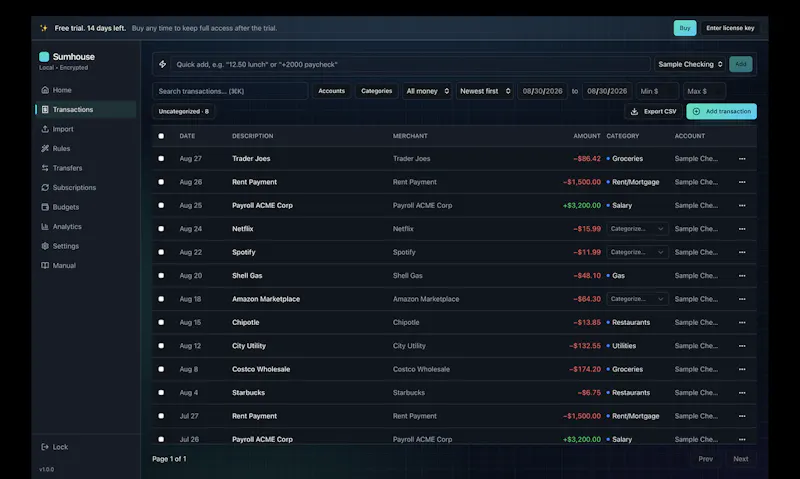Click the quick add lightning bolt icon
The width and height of the screenshot is (800, 479).
coord(162,64)
